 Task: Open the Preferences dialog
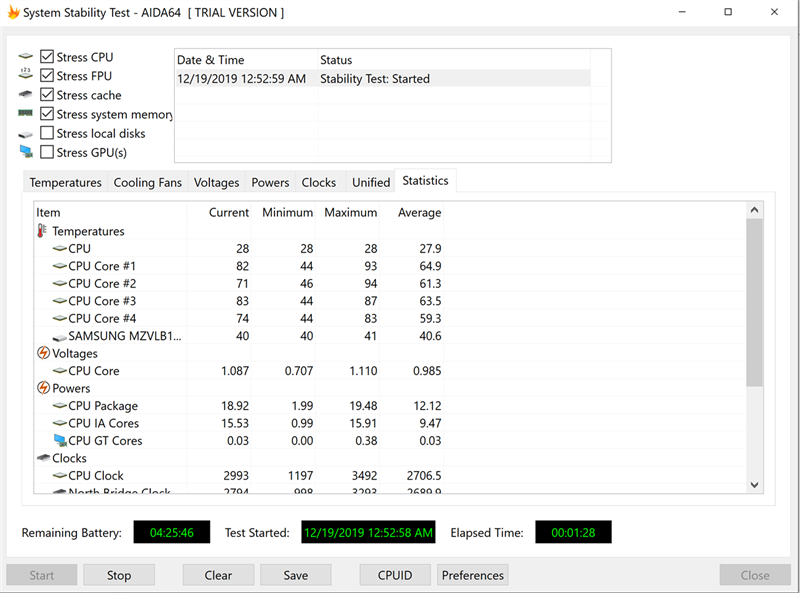[473, 575]
